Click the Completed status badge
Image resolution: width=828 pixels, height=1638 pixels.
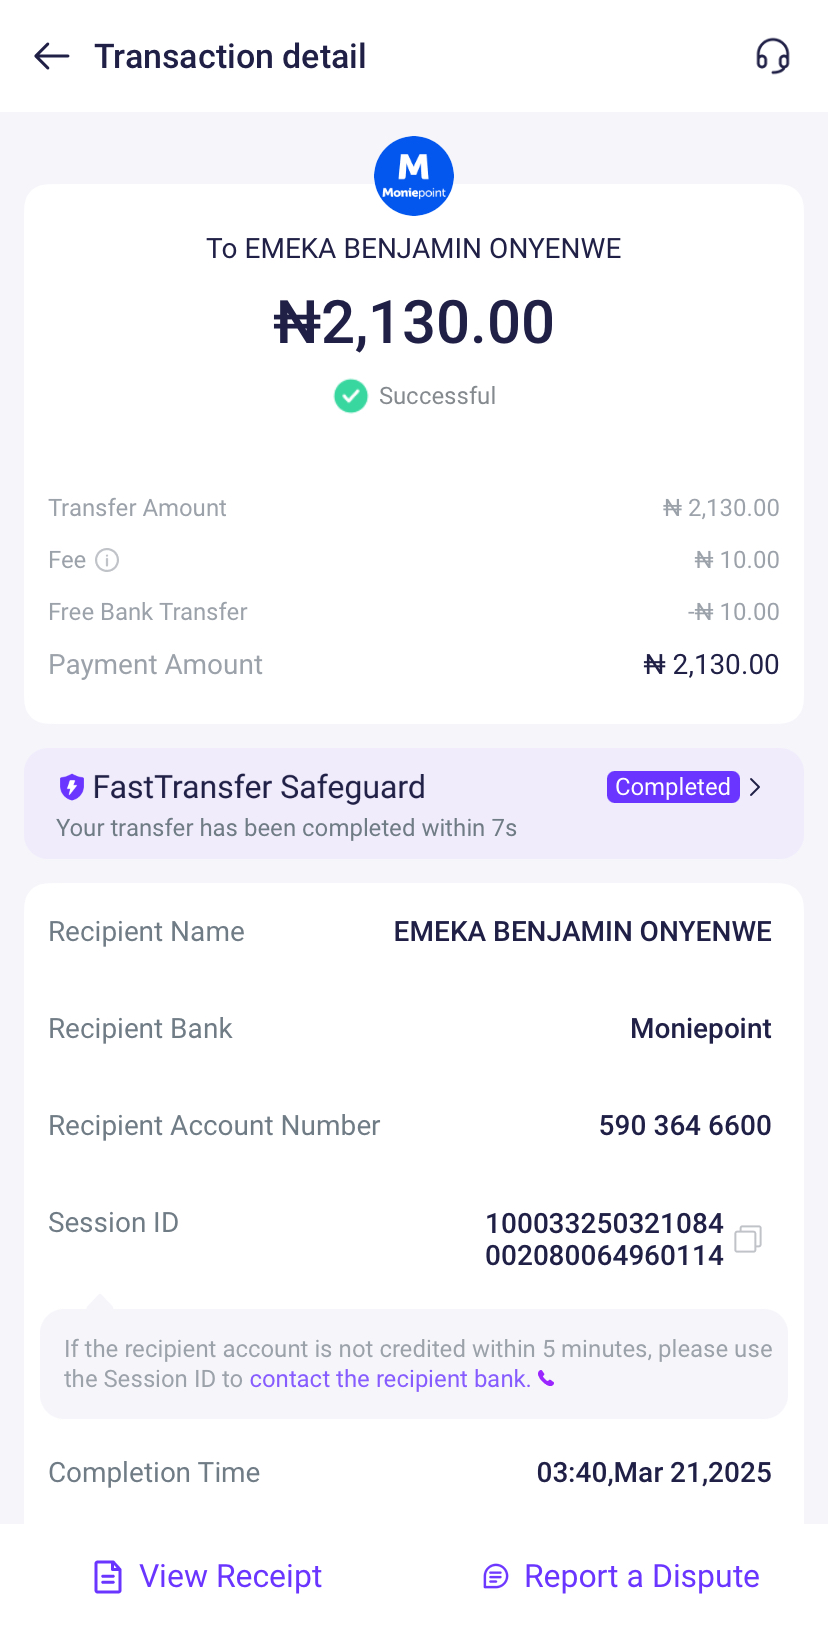coord(673,787)
